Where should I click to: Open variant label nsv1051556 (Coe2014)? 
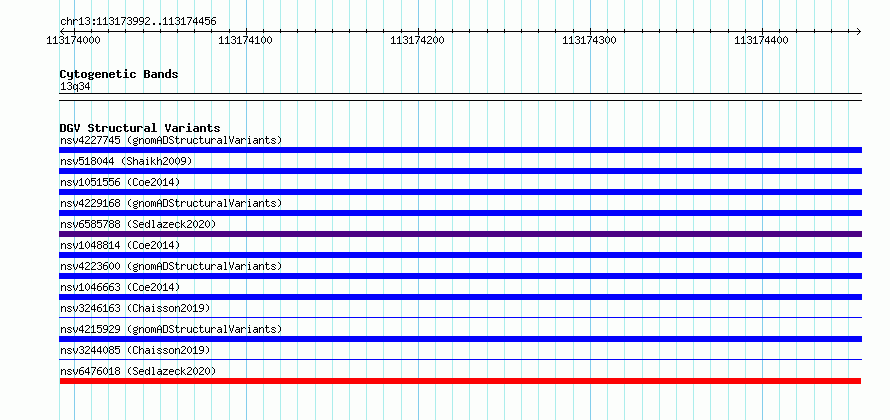(120, 182)
